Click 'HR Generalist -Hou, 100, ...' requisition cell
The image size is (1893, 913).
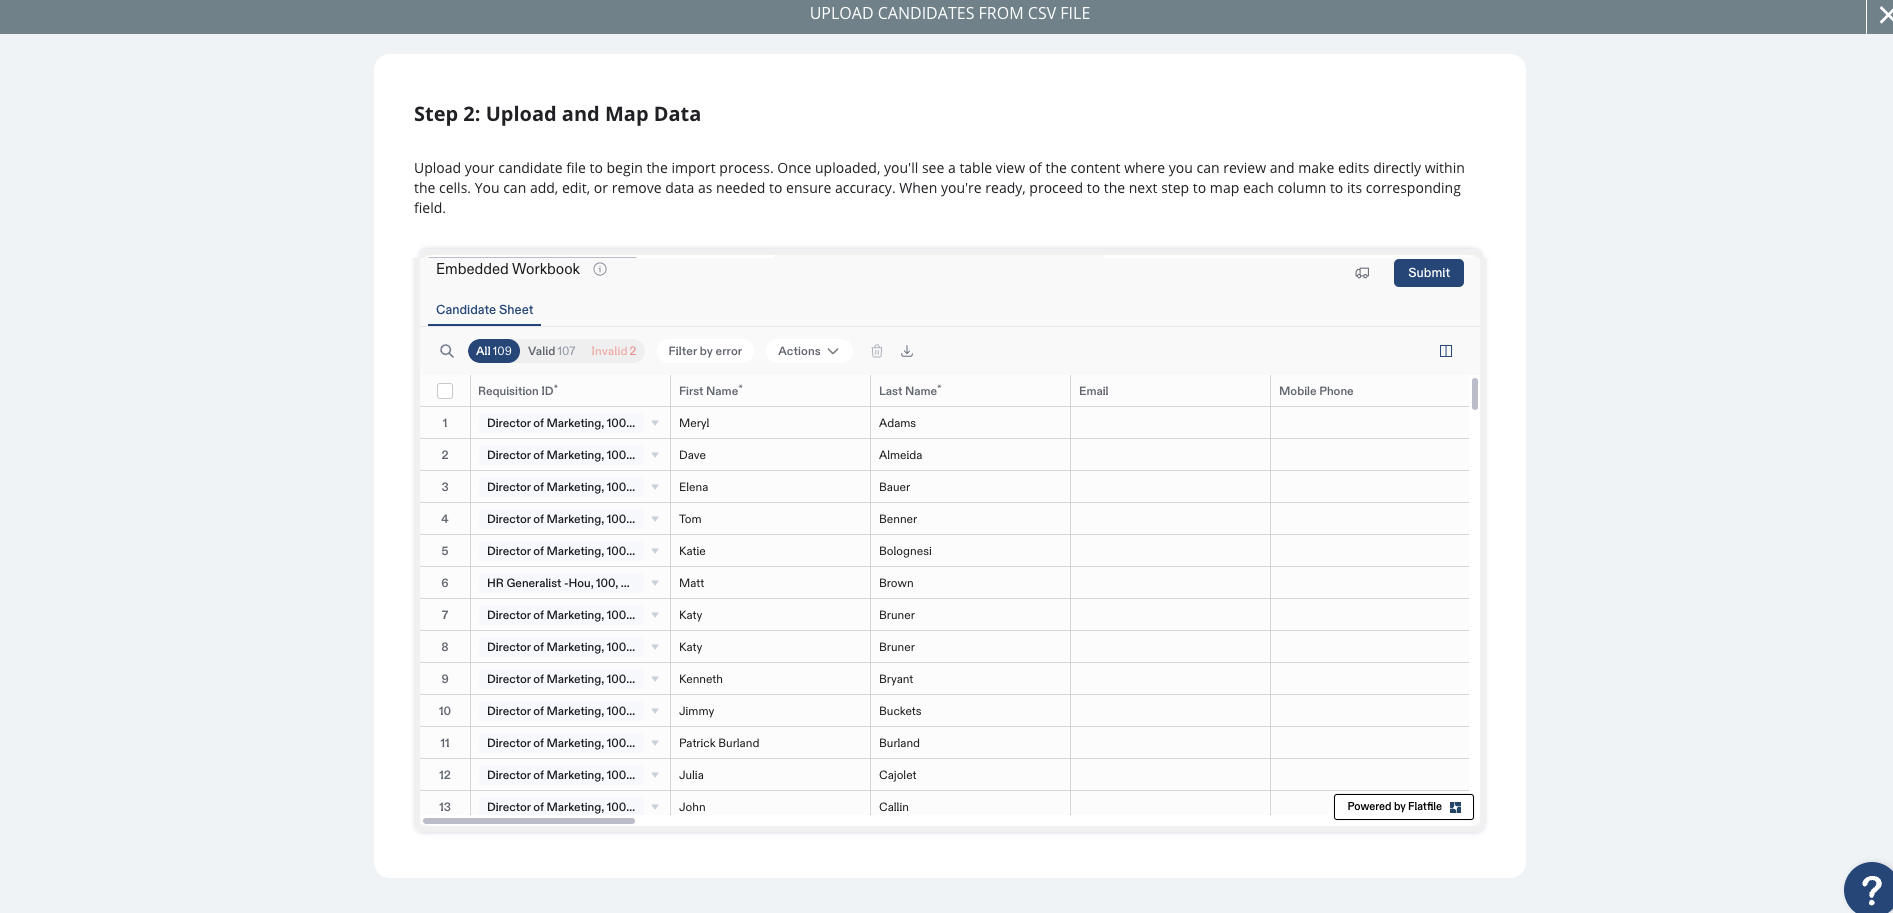click(x=570, y=583)
